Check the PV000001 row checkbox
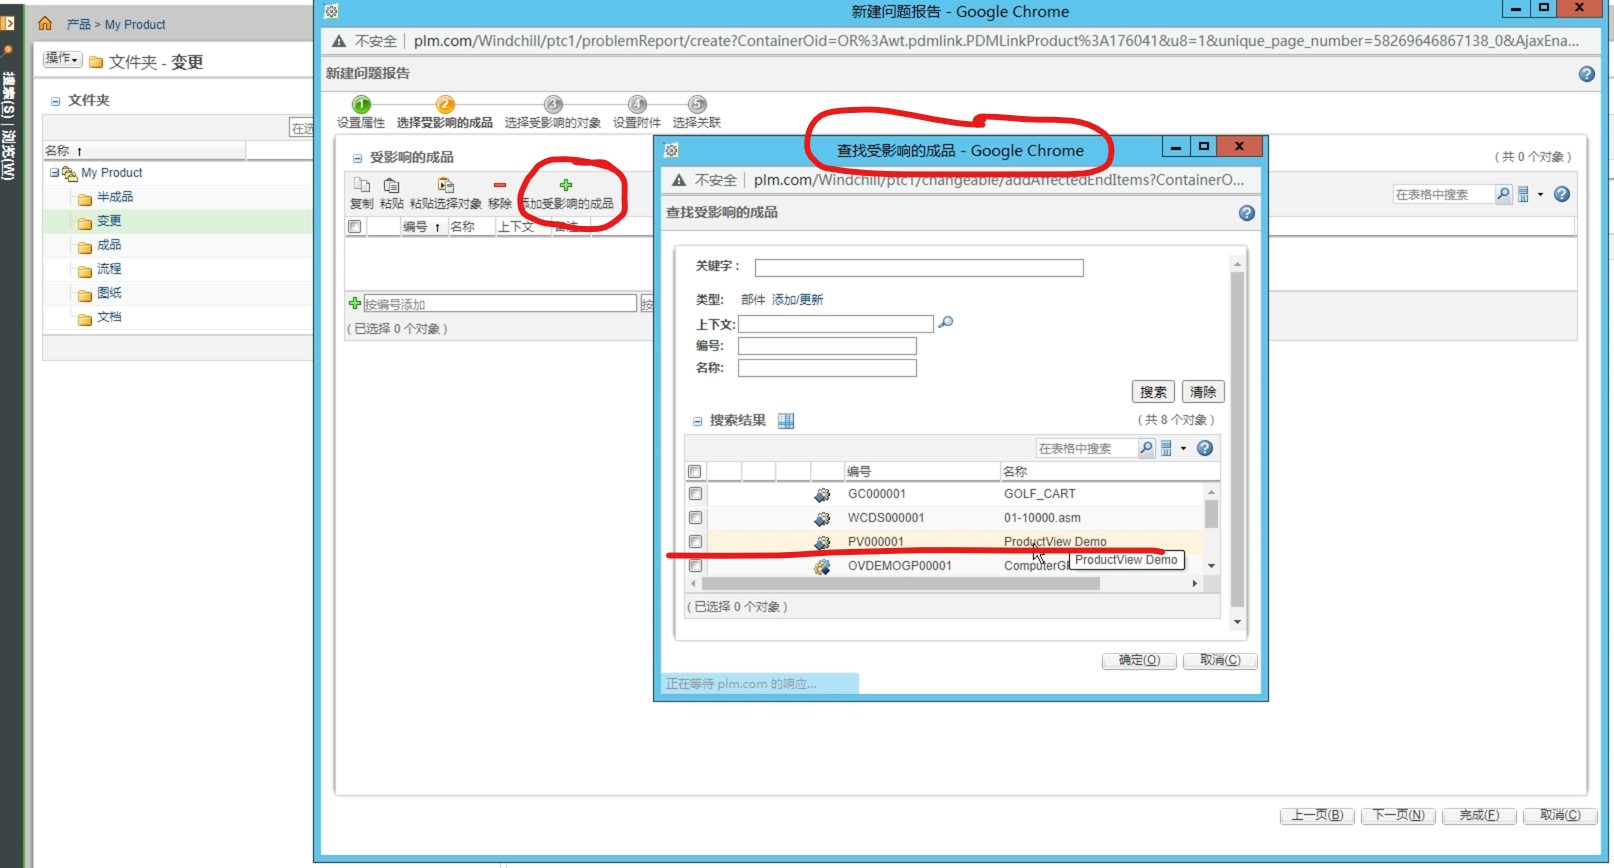The image size is (1614, 868). 695,542
